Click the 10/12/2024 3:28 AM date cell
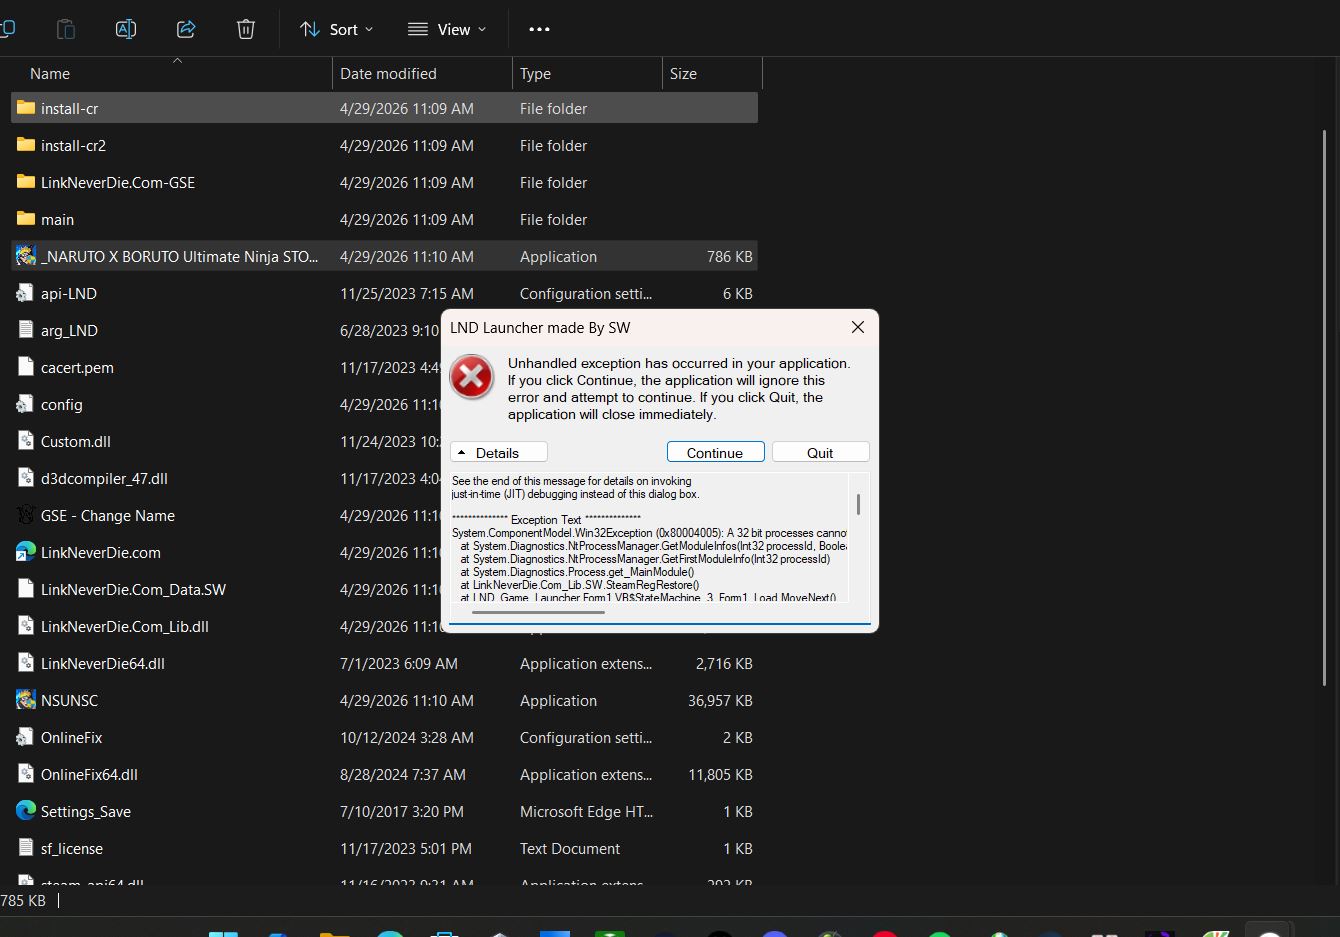Viewport: 1340px width, 937px height. tap(406, 737)
